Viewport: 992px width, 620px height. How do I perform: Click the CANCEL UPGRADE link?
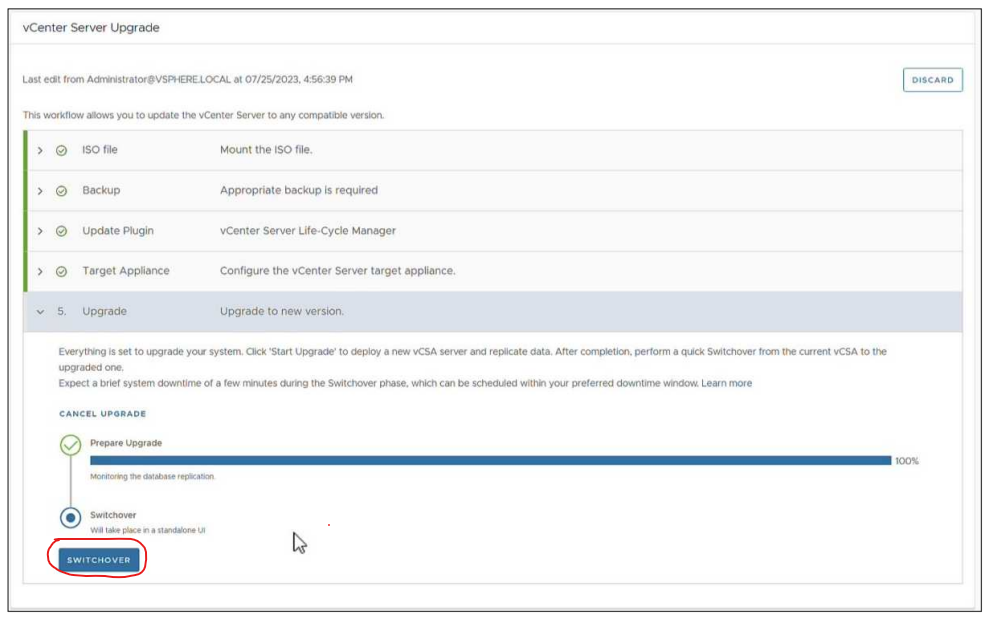coord(102,414)
